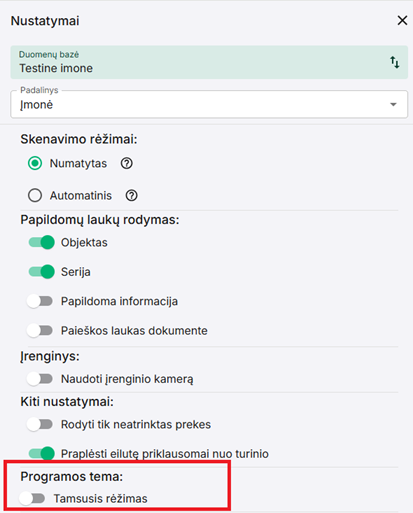Click the help icon next to Numatytas
413x513 pixels.
coord(127,164)
